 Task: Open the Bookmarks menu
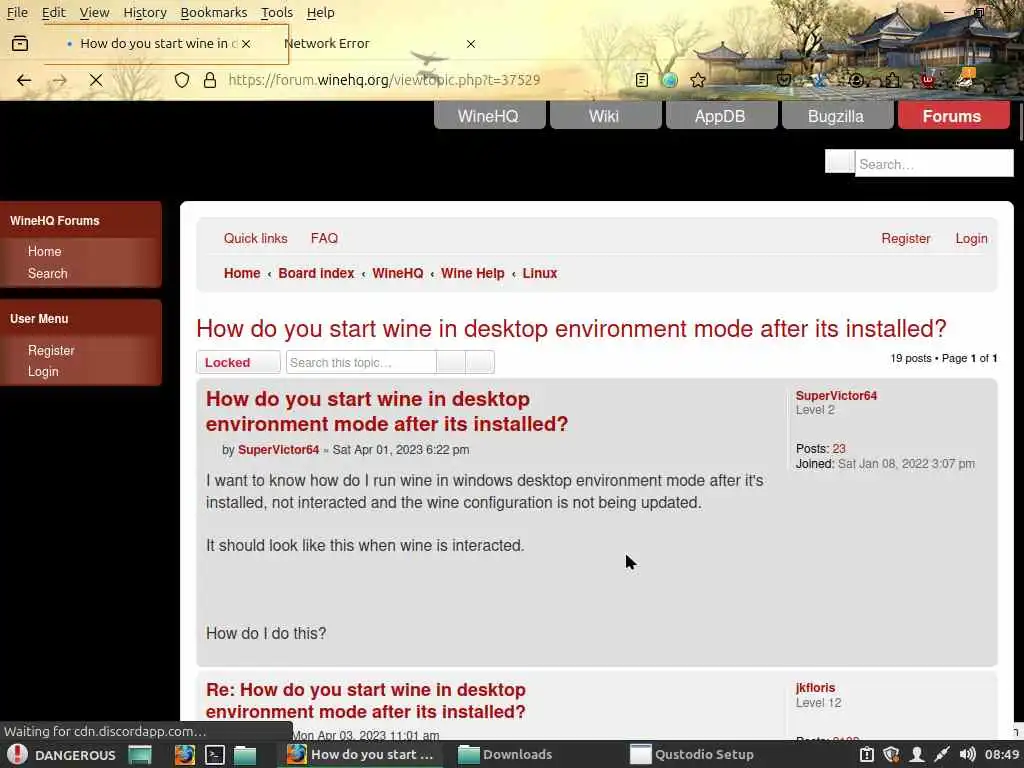214,12
